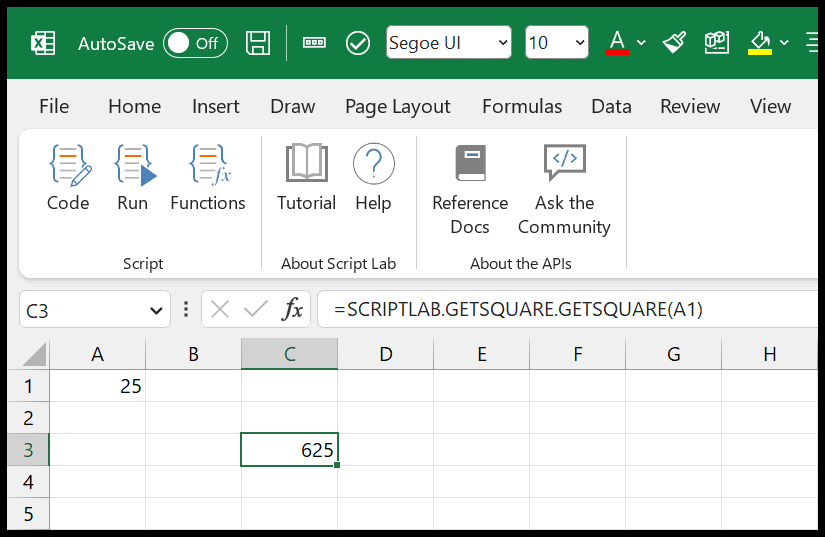Click Ask the Community icon

[565, 162]
